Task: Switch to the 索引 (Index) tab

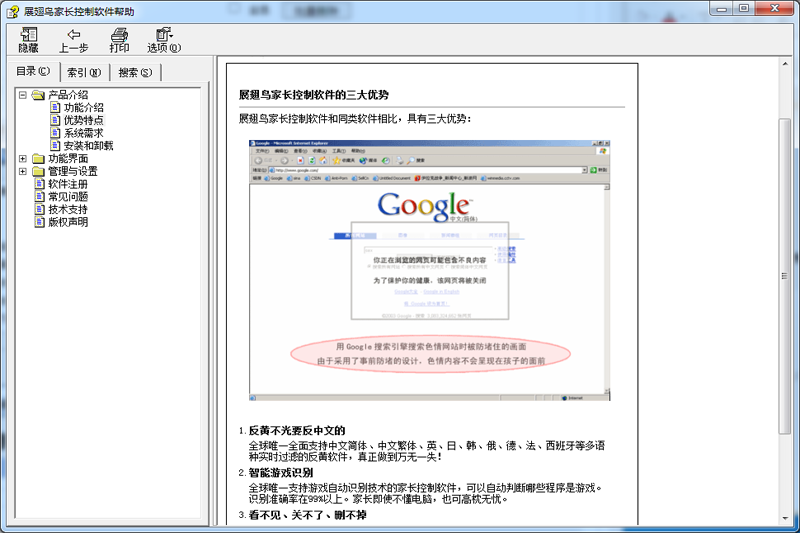Action: pyautogui.click(x=84, y=72)
